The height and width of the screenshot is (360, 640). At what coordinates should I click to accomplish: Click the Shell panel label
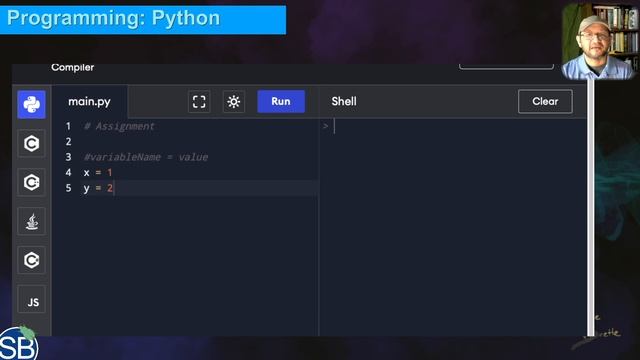point(344,102)
